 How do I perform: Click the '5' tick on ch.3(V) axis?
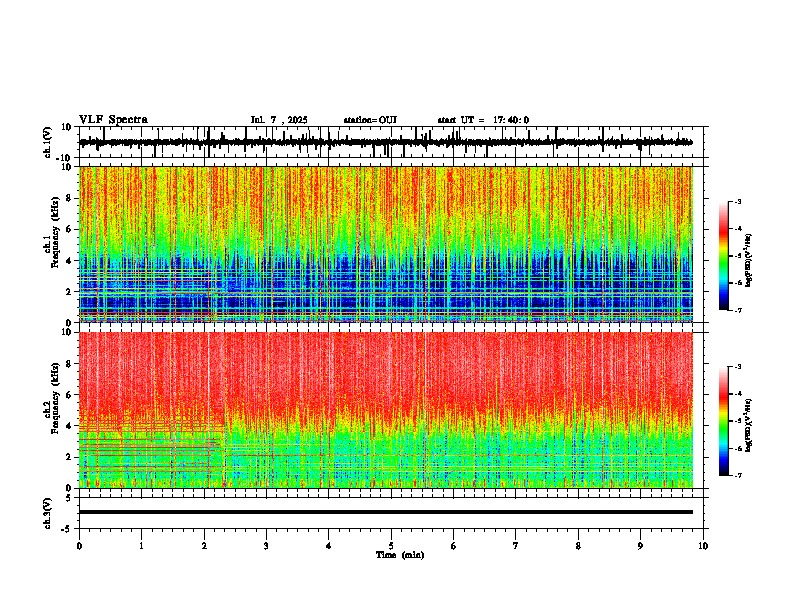(x=69, y=498)
